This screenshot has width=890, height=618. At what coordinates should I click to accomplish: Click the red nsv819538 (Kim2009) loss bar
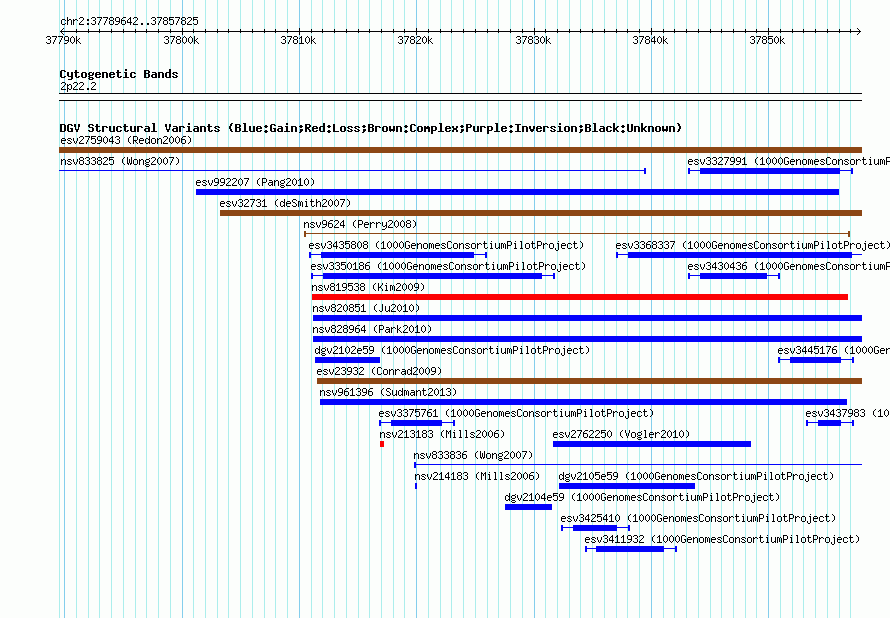pyautogui.click(x=580, y=297)
